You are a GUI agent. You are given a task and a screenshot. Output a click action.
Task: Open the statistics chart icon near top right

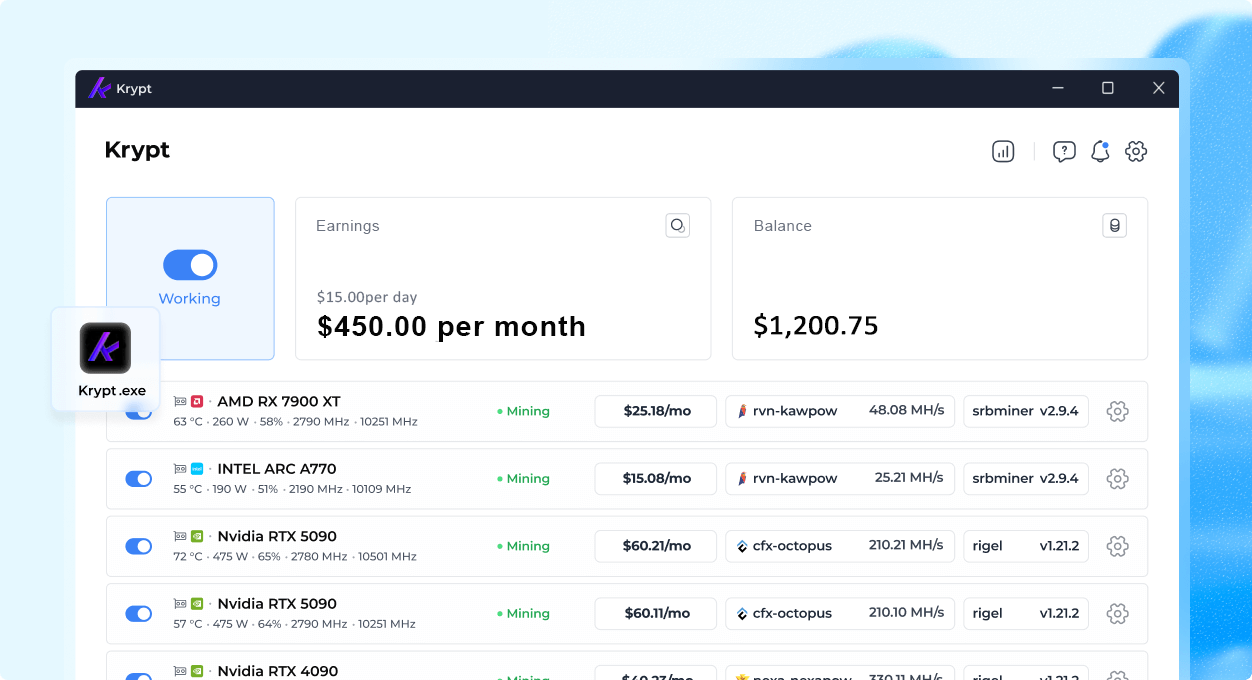pos(1002,151)
